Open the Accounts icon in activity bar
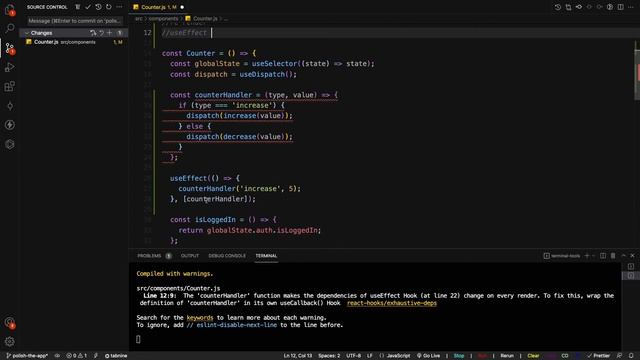Screen dimensions: 640x360 pos(9,322)
